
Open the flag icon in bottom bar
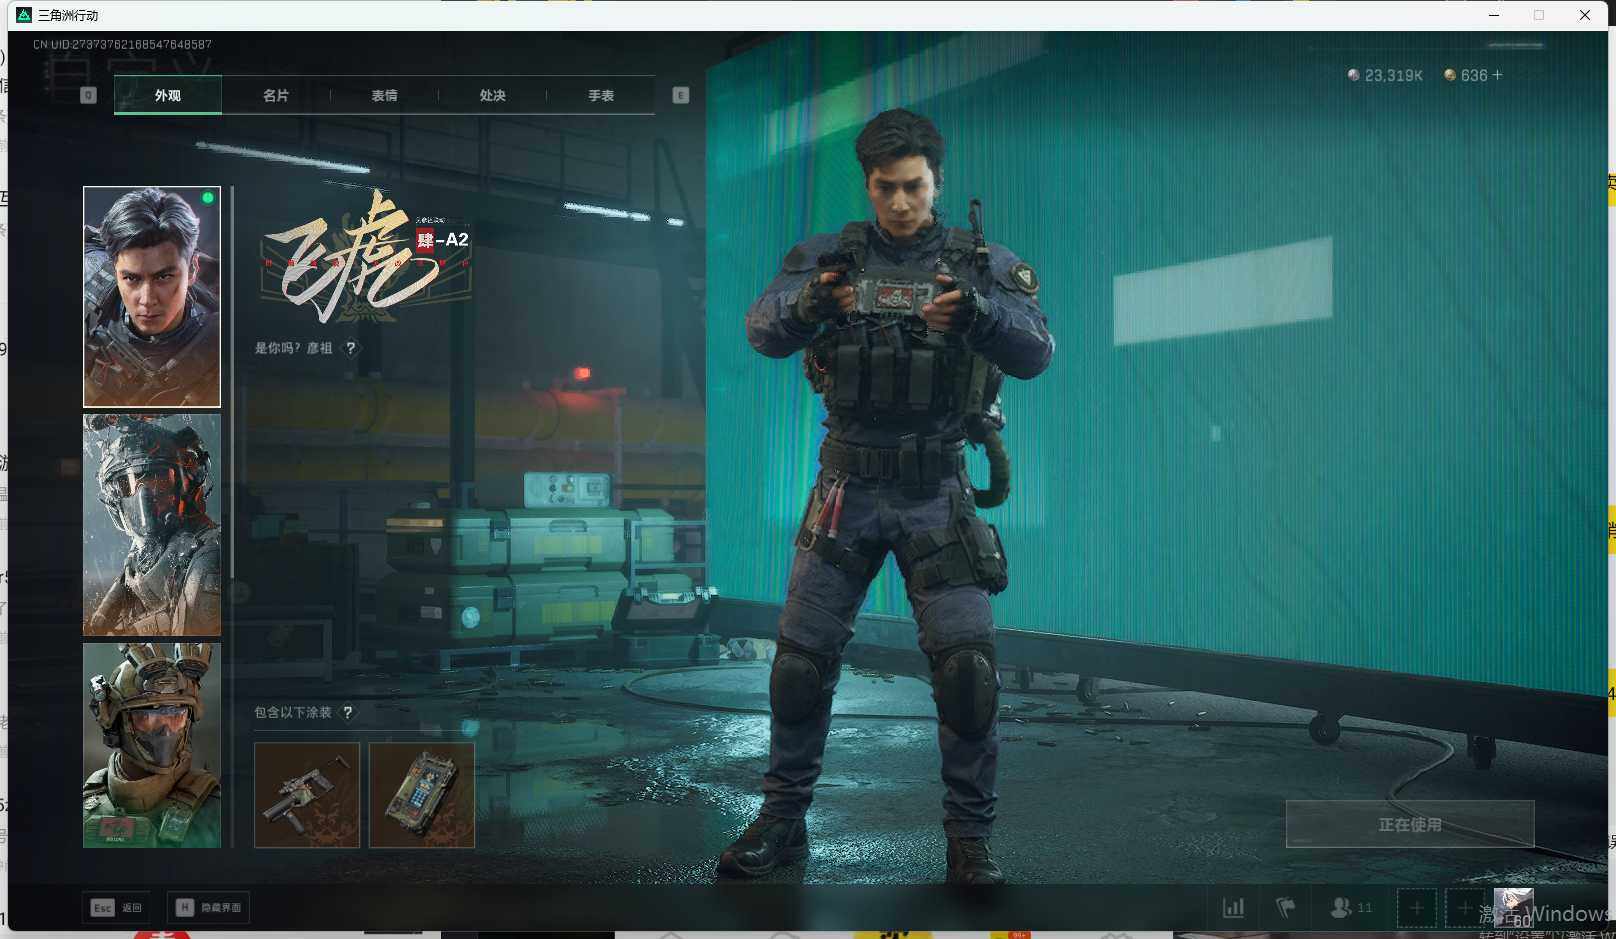click(x=1286, y=908)
